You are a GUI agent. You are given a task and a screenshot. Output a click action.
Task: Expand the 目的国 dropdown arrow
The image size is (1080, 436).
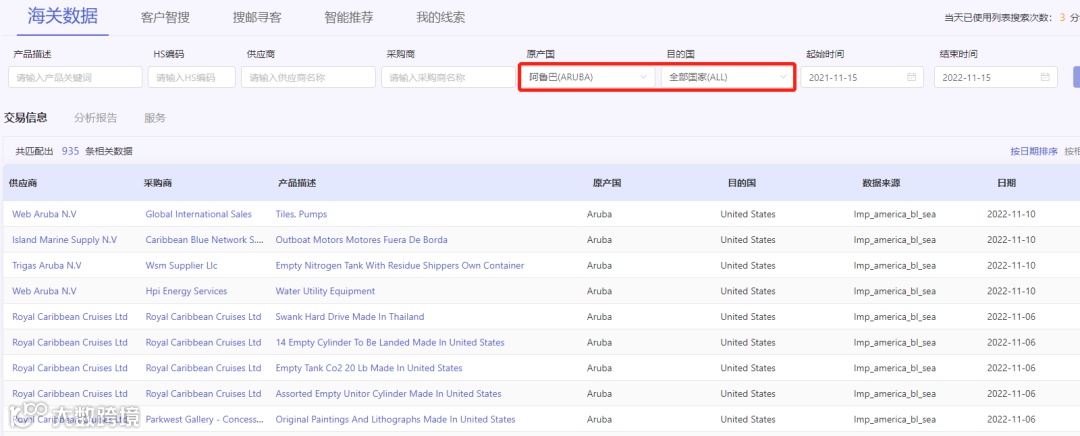782,77
